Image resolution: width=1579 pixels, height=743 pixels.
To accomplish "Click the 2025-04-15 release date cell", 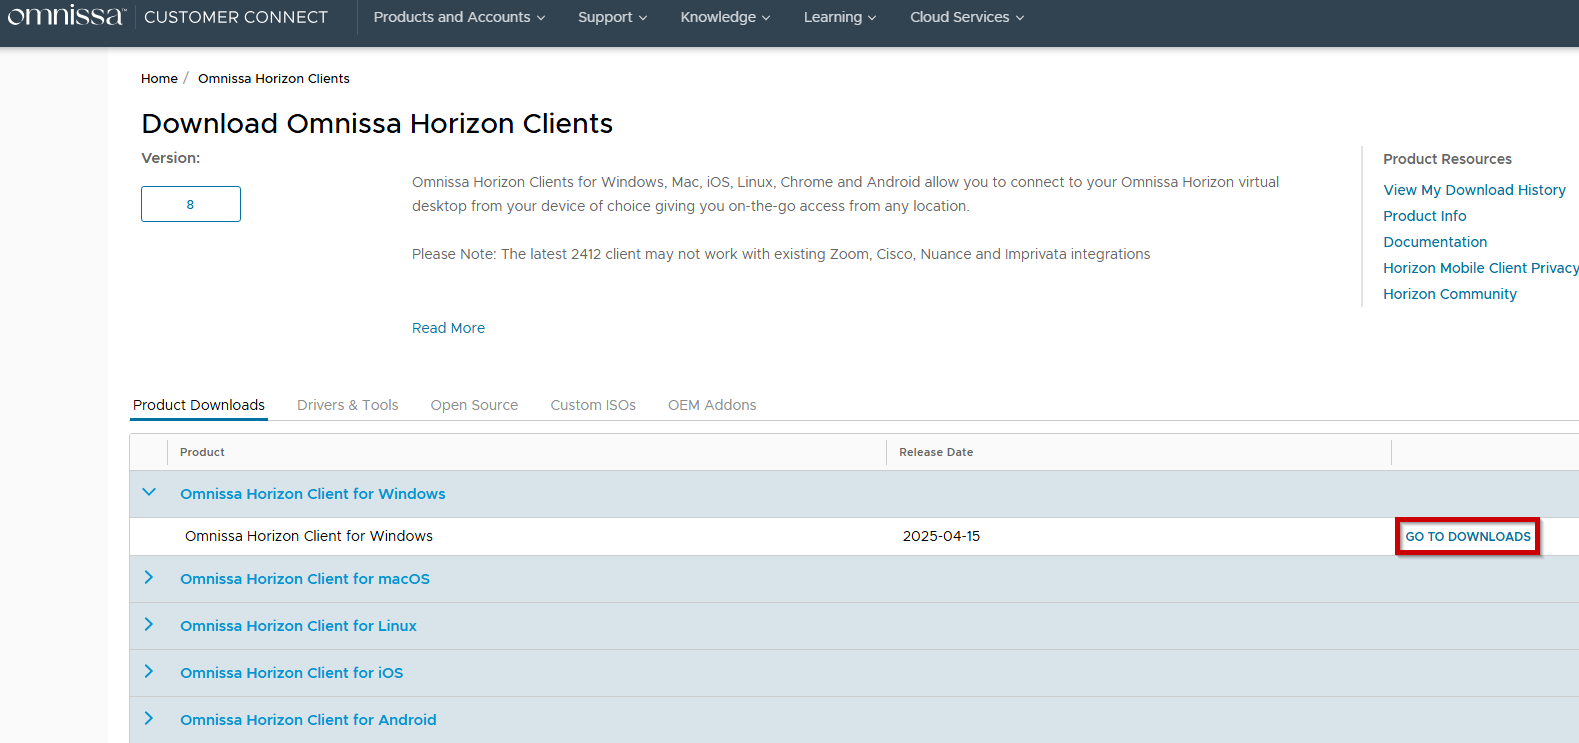I will coord(941,536).
